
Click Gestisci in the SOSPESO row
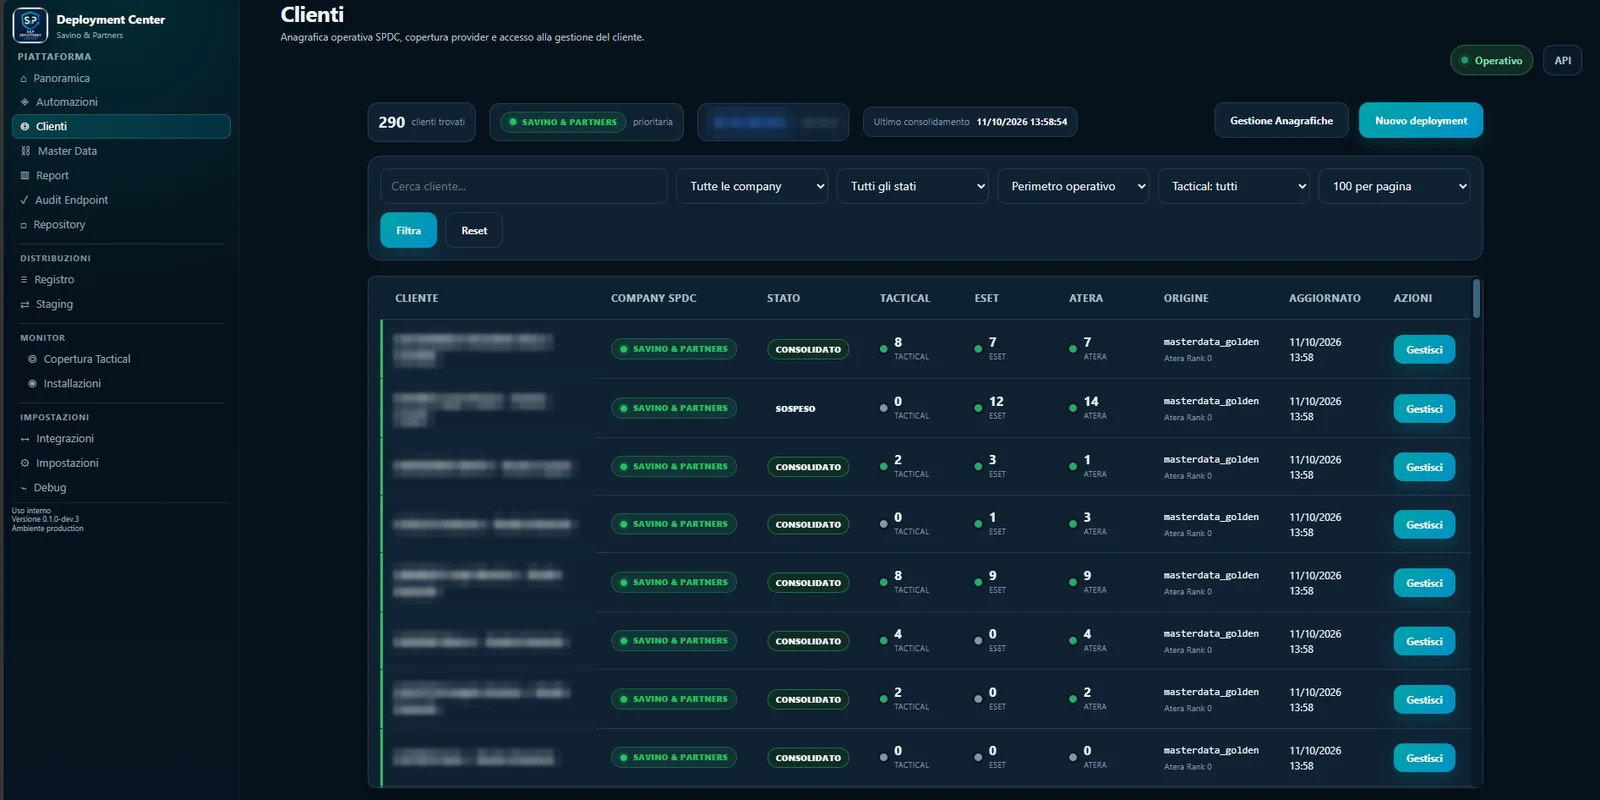click(1424, 409)
